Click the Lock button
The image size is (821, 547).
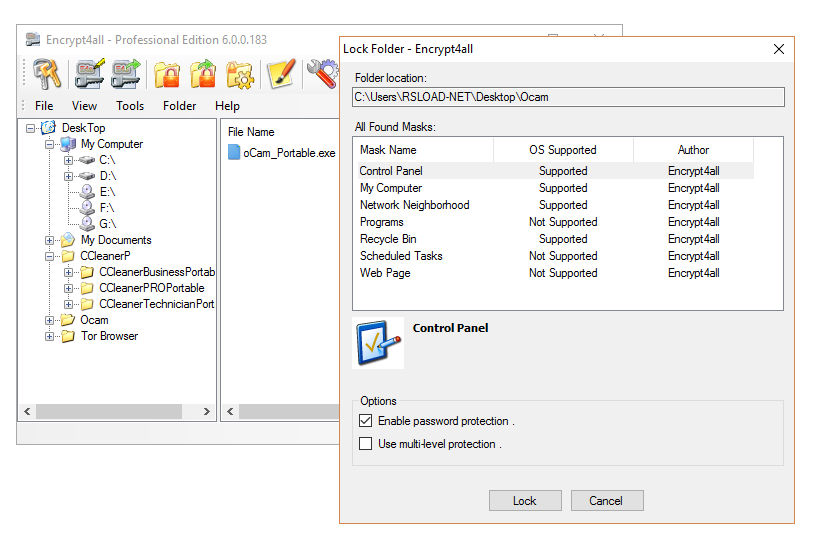point(525,500)
